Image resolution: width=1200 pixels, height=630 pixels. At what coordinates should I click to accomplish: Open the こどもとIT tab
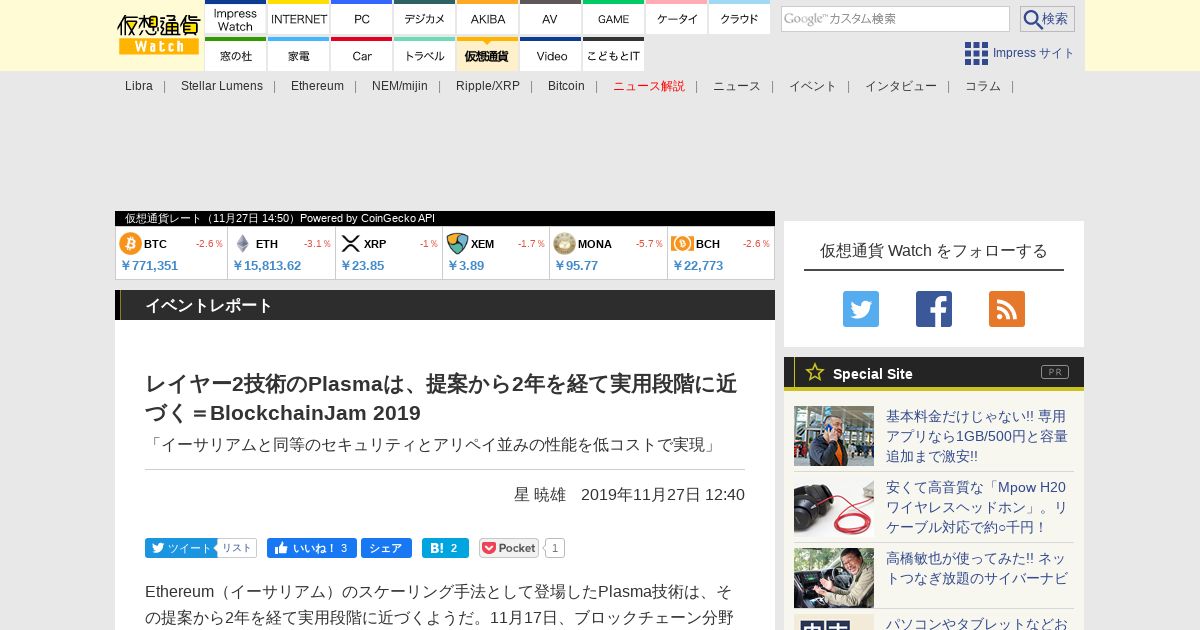(x=613, y=55)
